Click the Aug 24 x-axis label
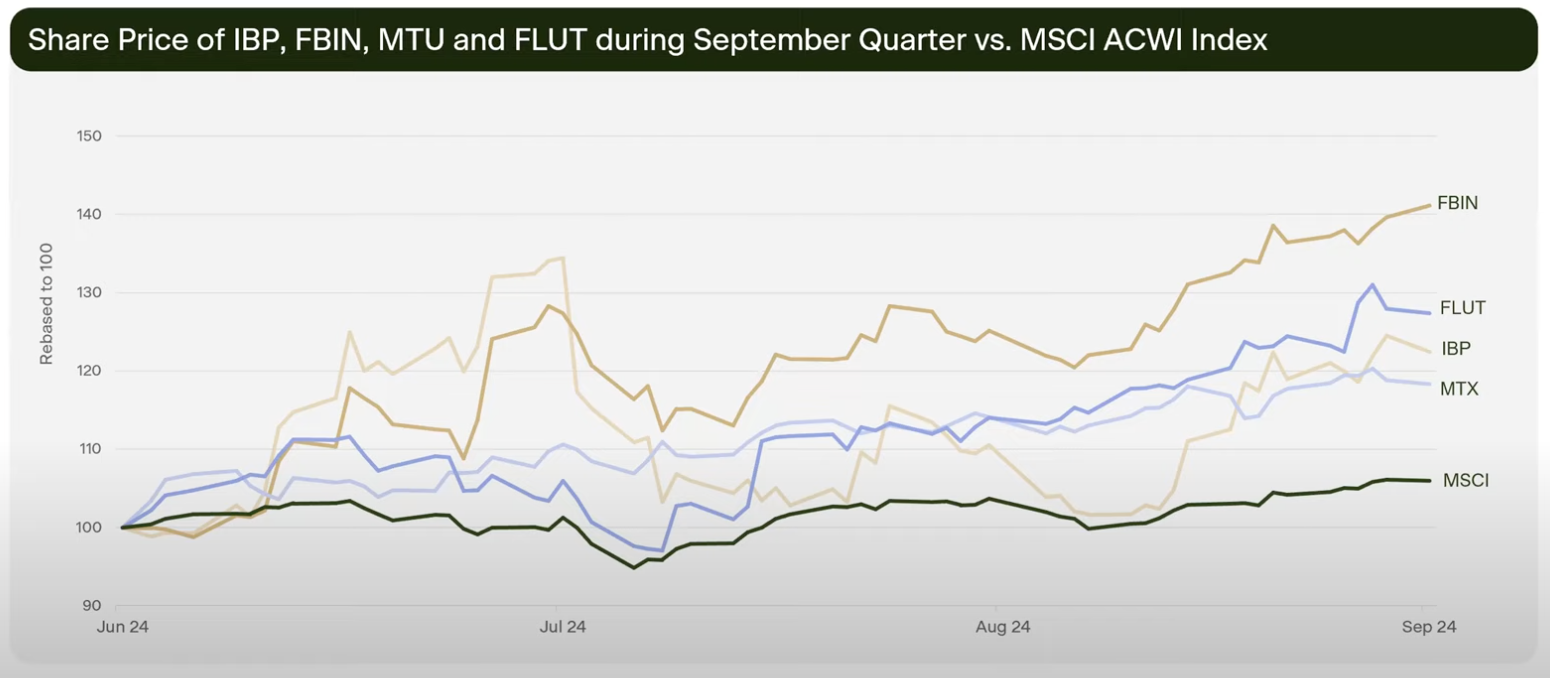1550x678 pixels. tap(1003, 627)
